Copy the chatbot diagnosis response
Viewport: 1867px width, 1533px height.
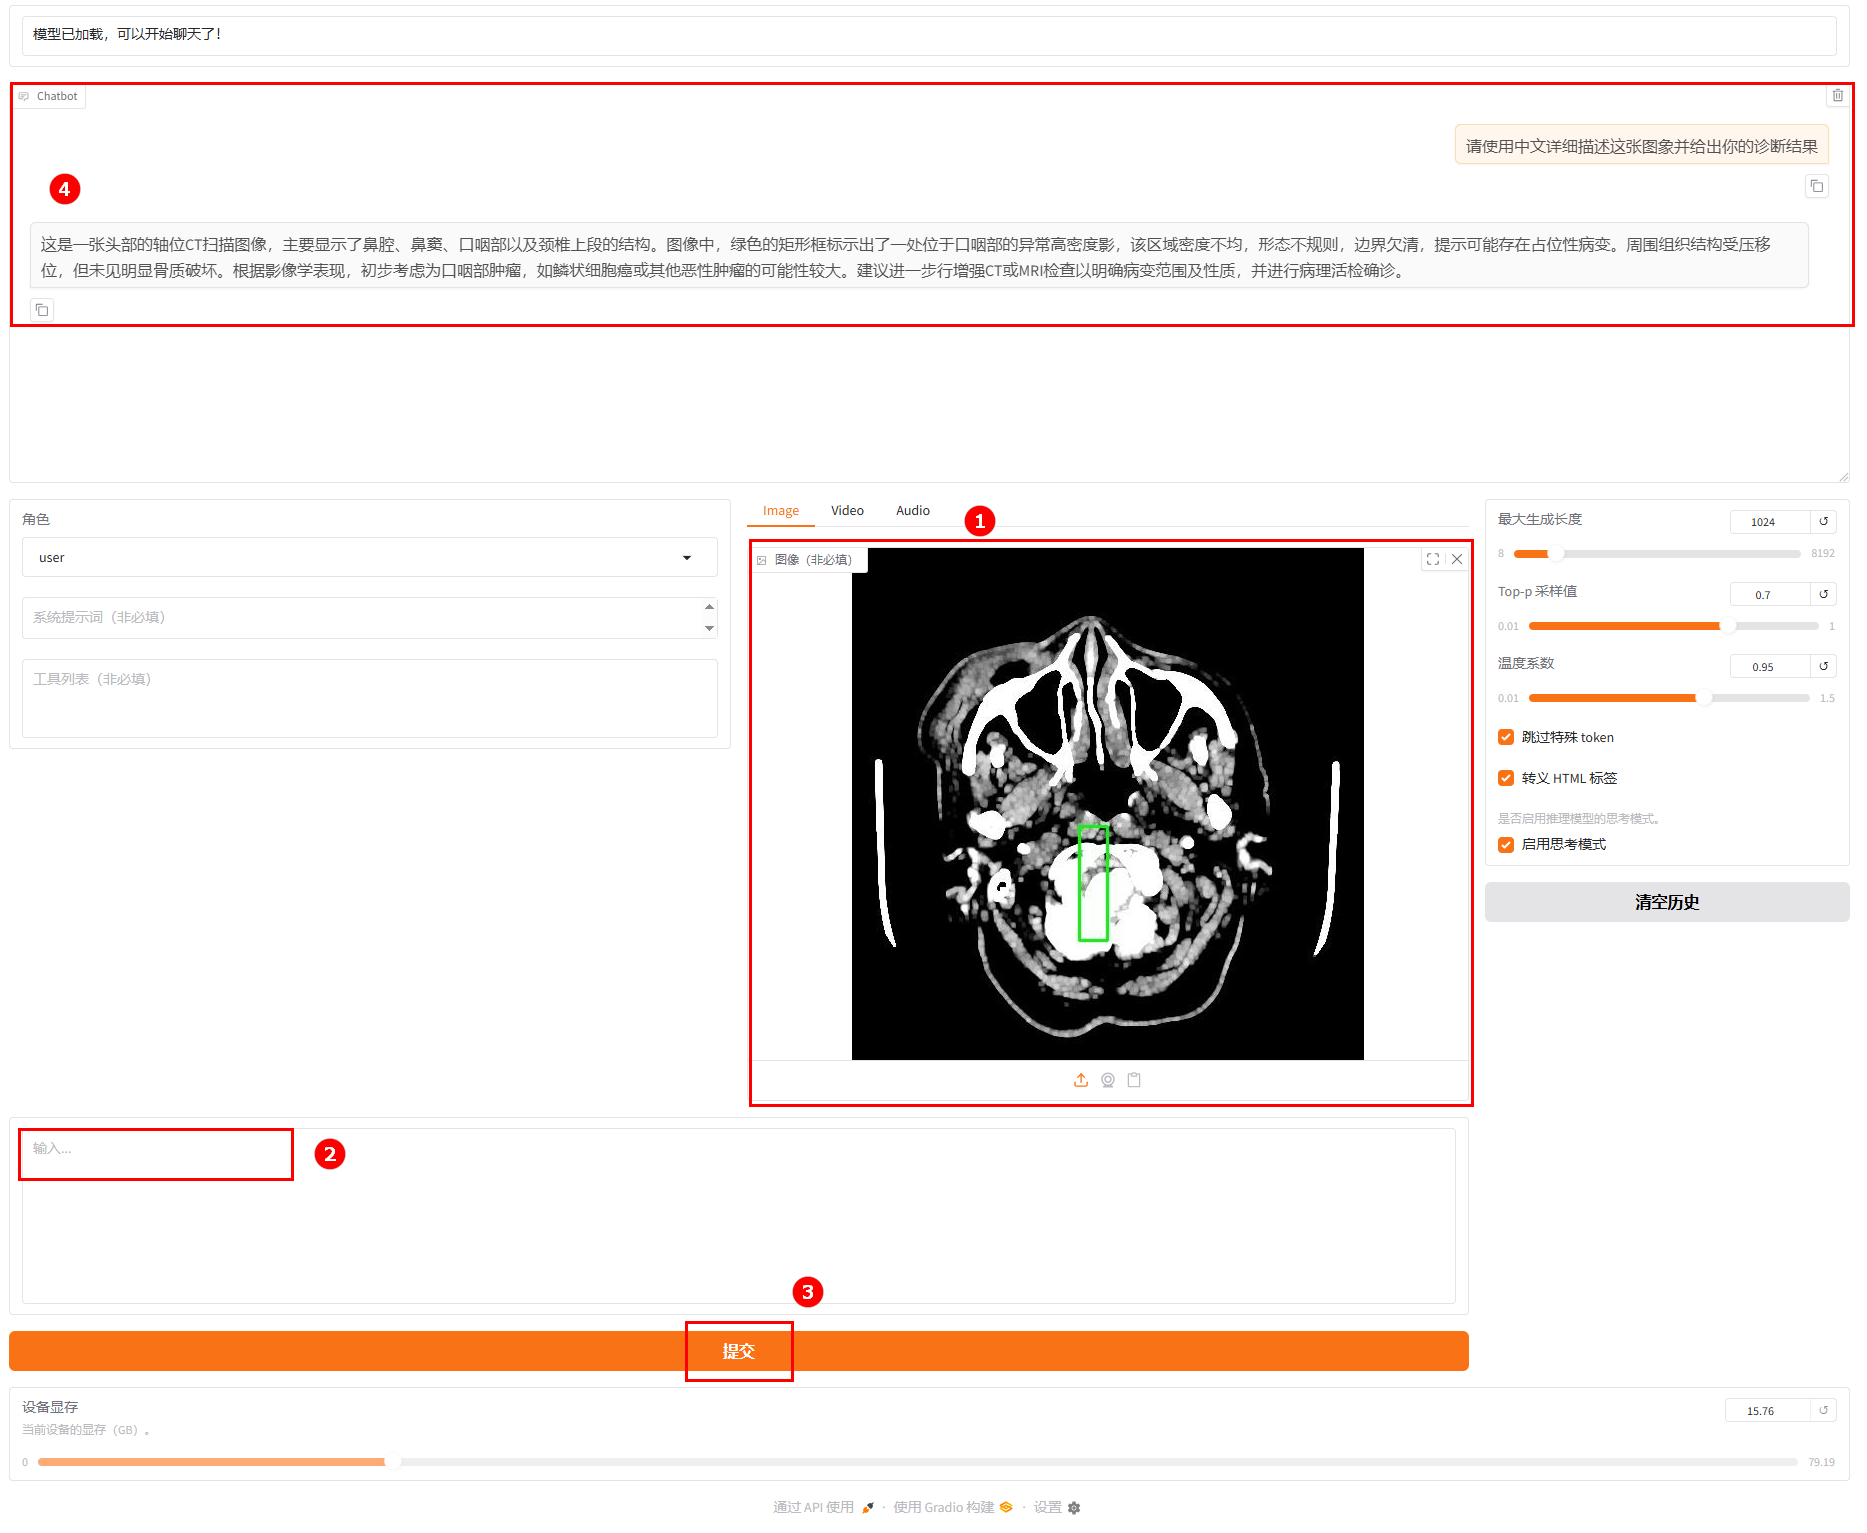click(x=42, y=310)
